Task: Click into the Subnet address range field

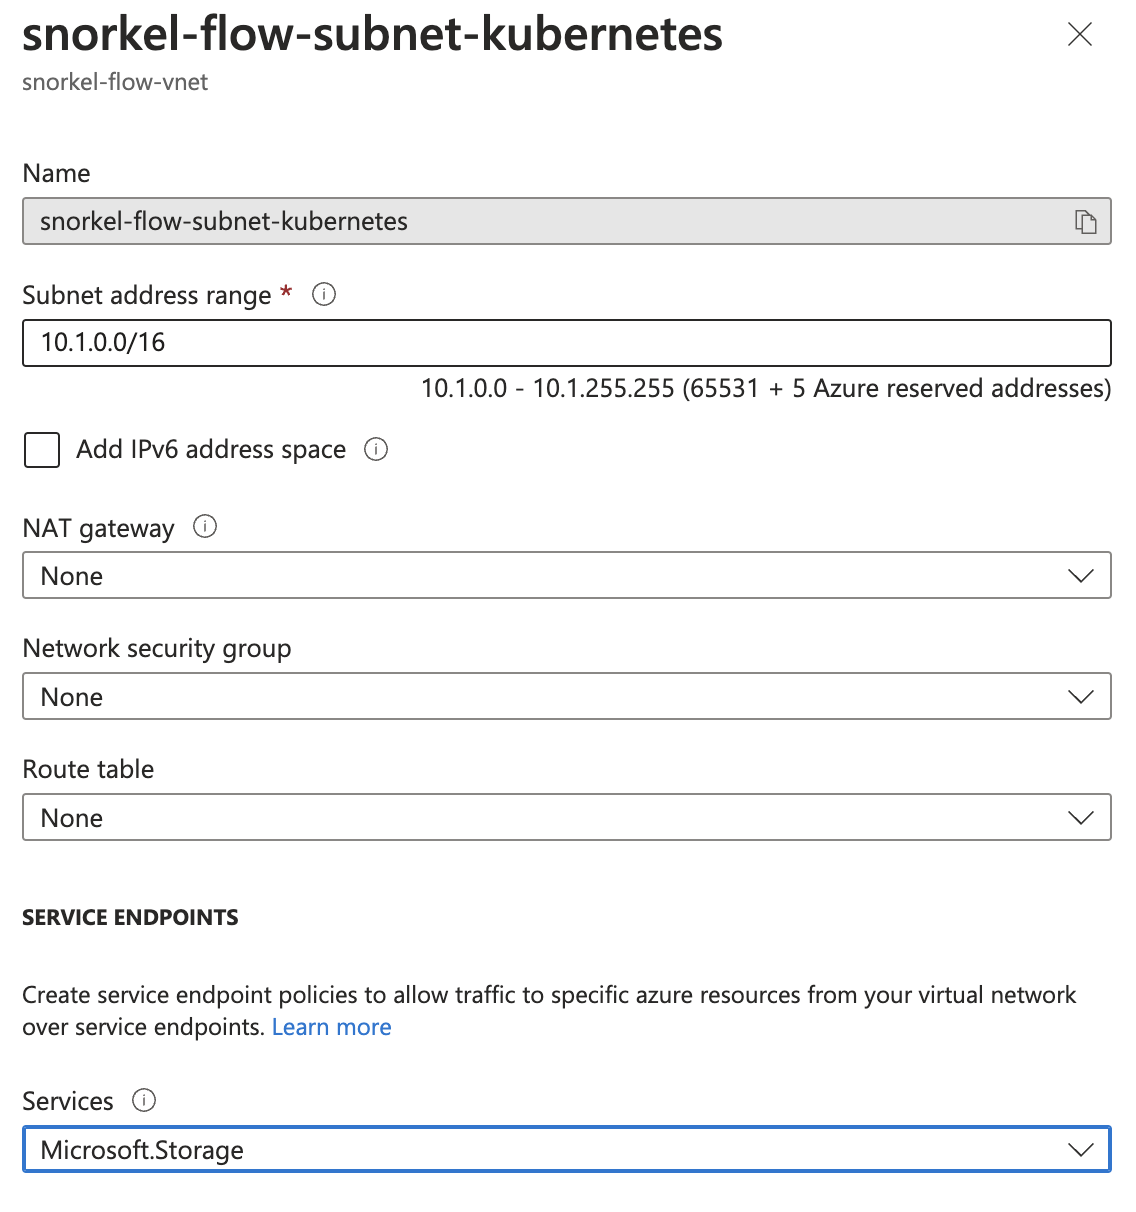Action: [x=567, y=343]
